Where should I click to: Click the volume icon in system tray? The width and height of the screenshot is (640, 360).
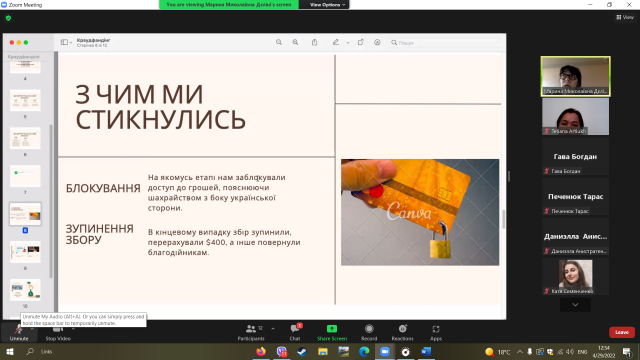[x=570, y=351]
